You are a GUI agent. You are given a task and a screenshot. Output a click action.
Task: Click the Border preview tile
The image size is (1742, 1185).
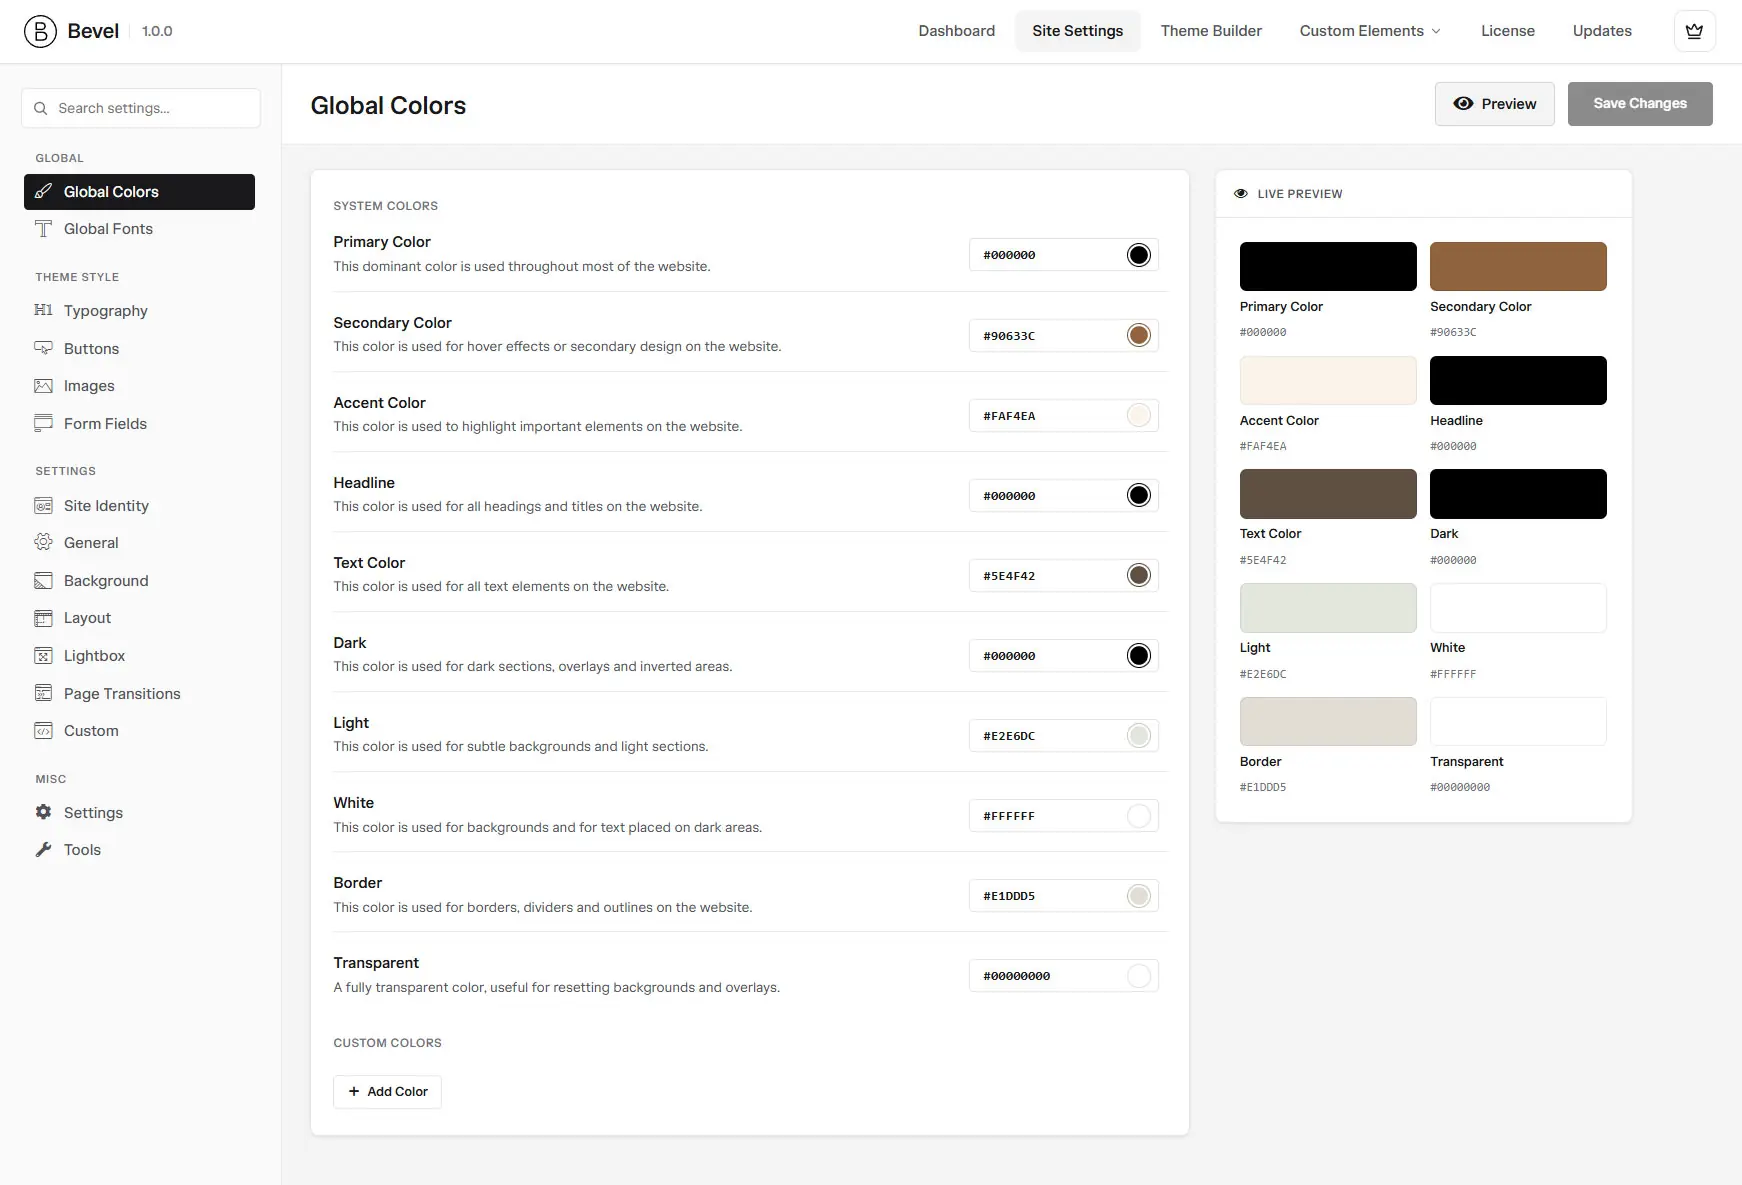(x=1328, y=721)
